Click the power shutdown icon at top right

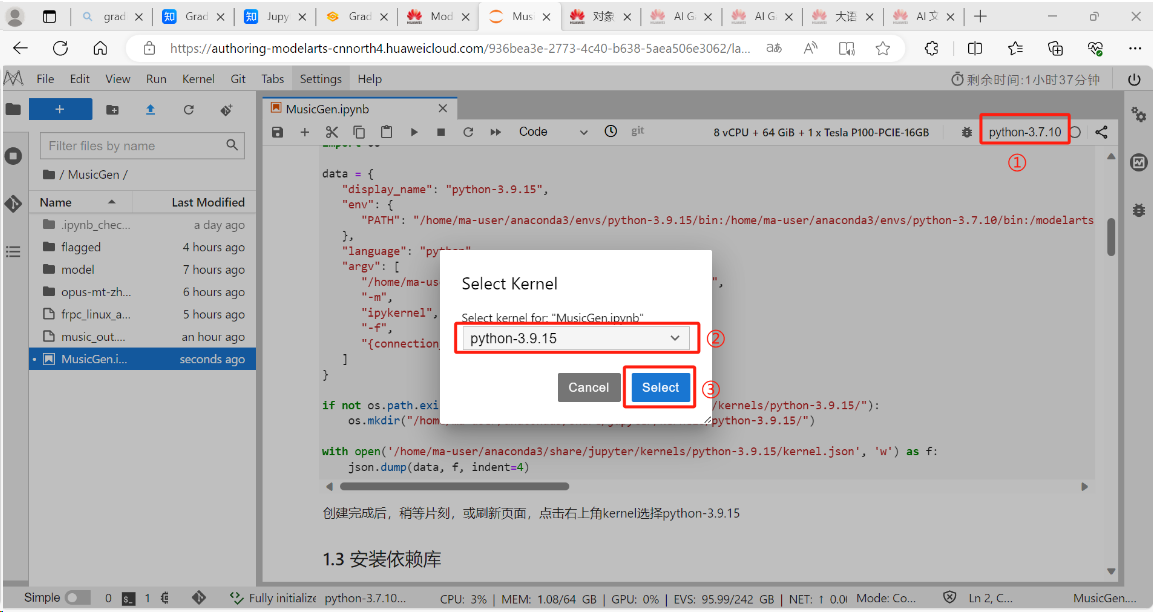pos(1134,79)
